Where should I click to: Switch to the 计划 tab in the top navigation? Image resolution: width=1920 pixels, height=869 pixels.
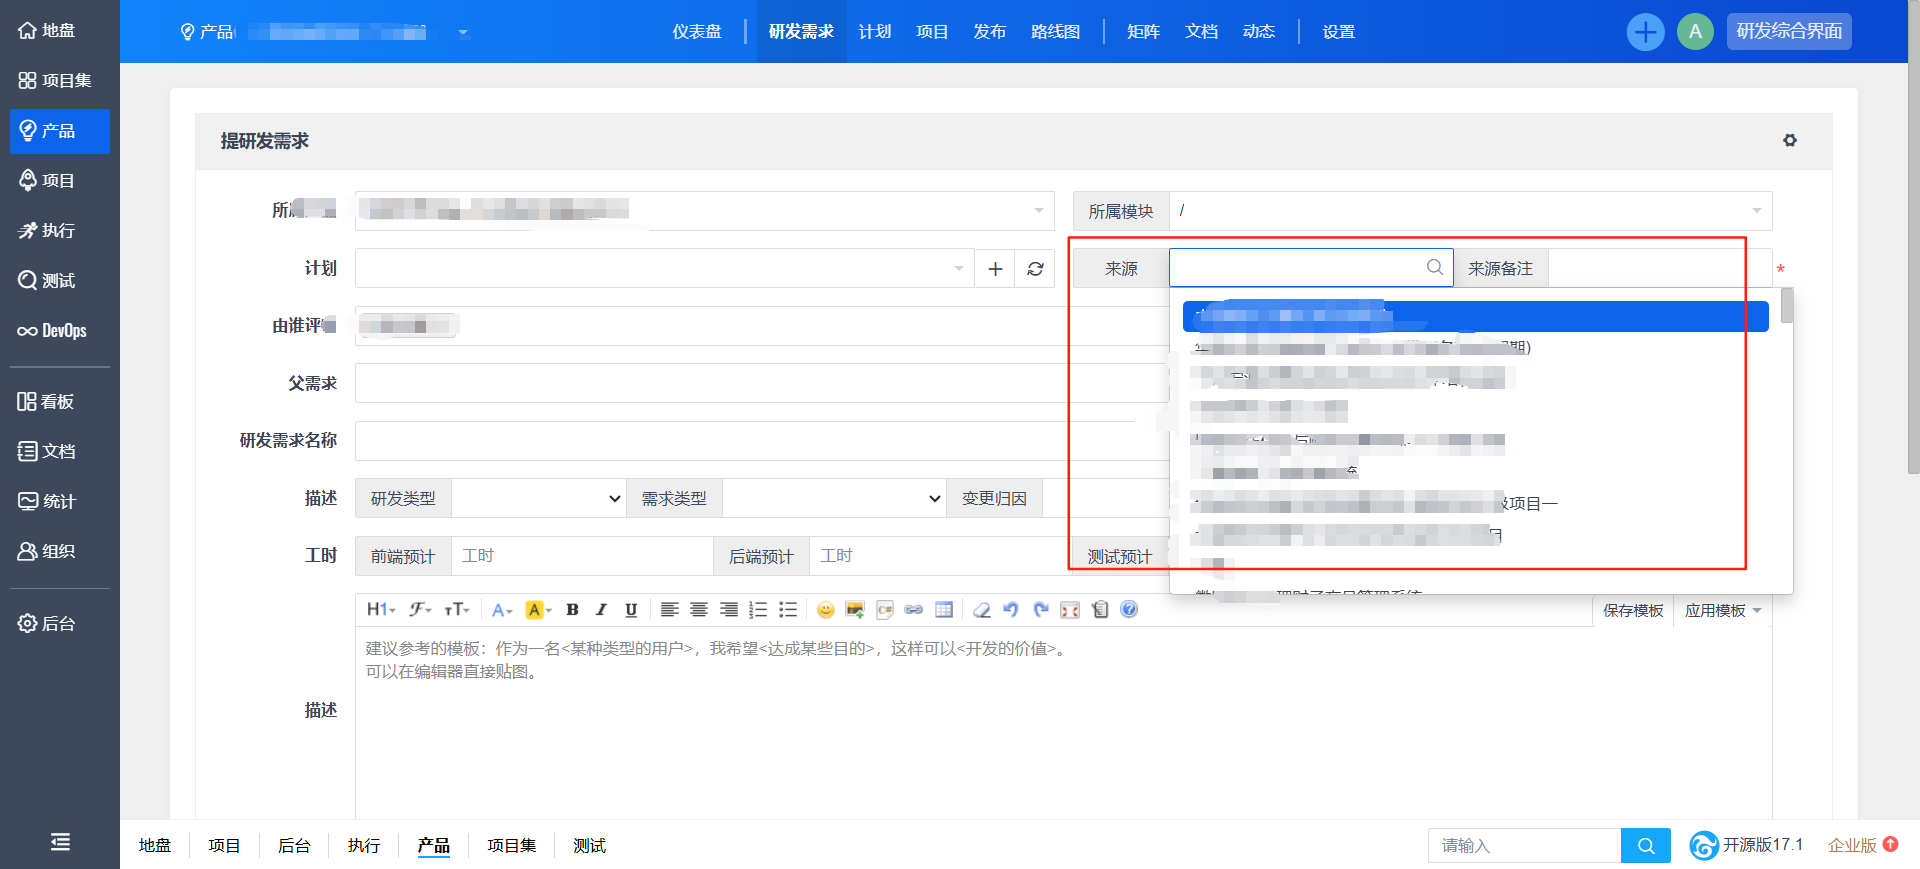coord(875,32)
